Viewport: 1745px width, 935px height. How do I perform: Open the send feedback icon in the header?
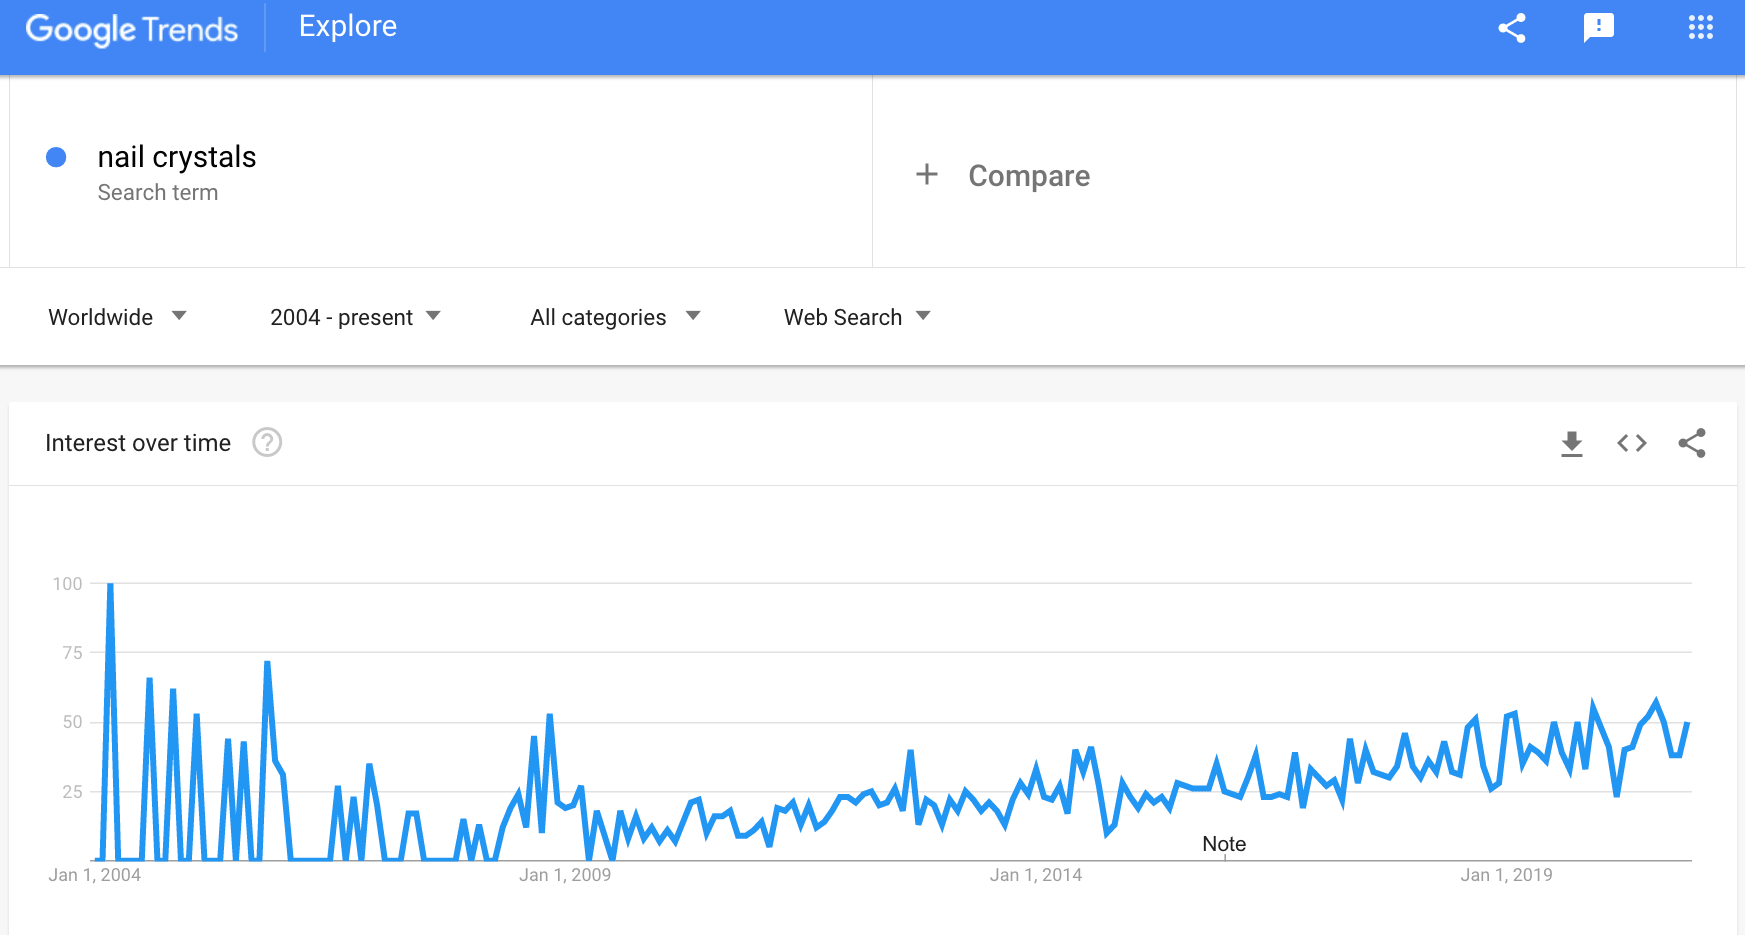coord(1599,28)
